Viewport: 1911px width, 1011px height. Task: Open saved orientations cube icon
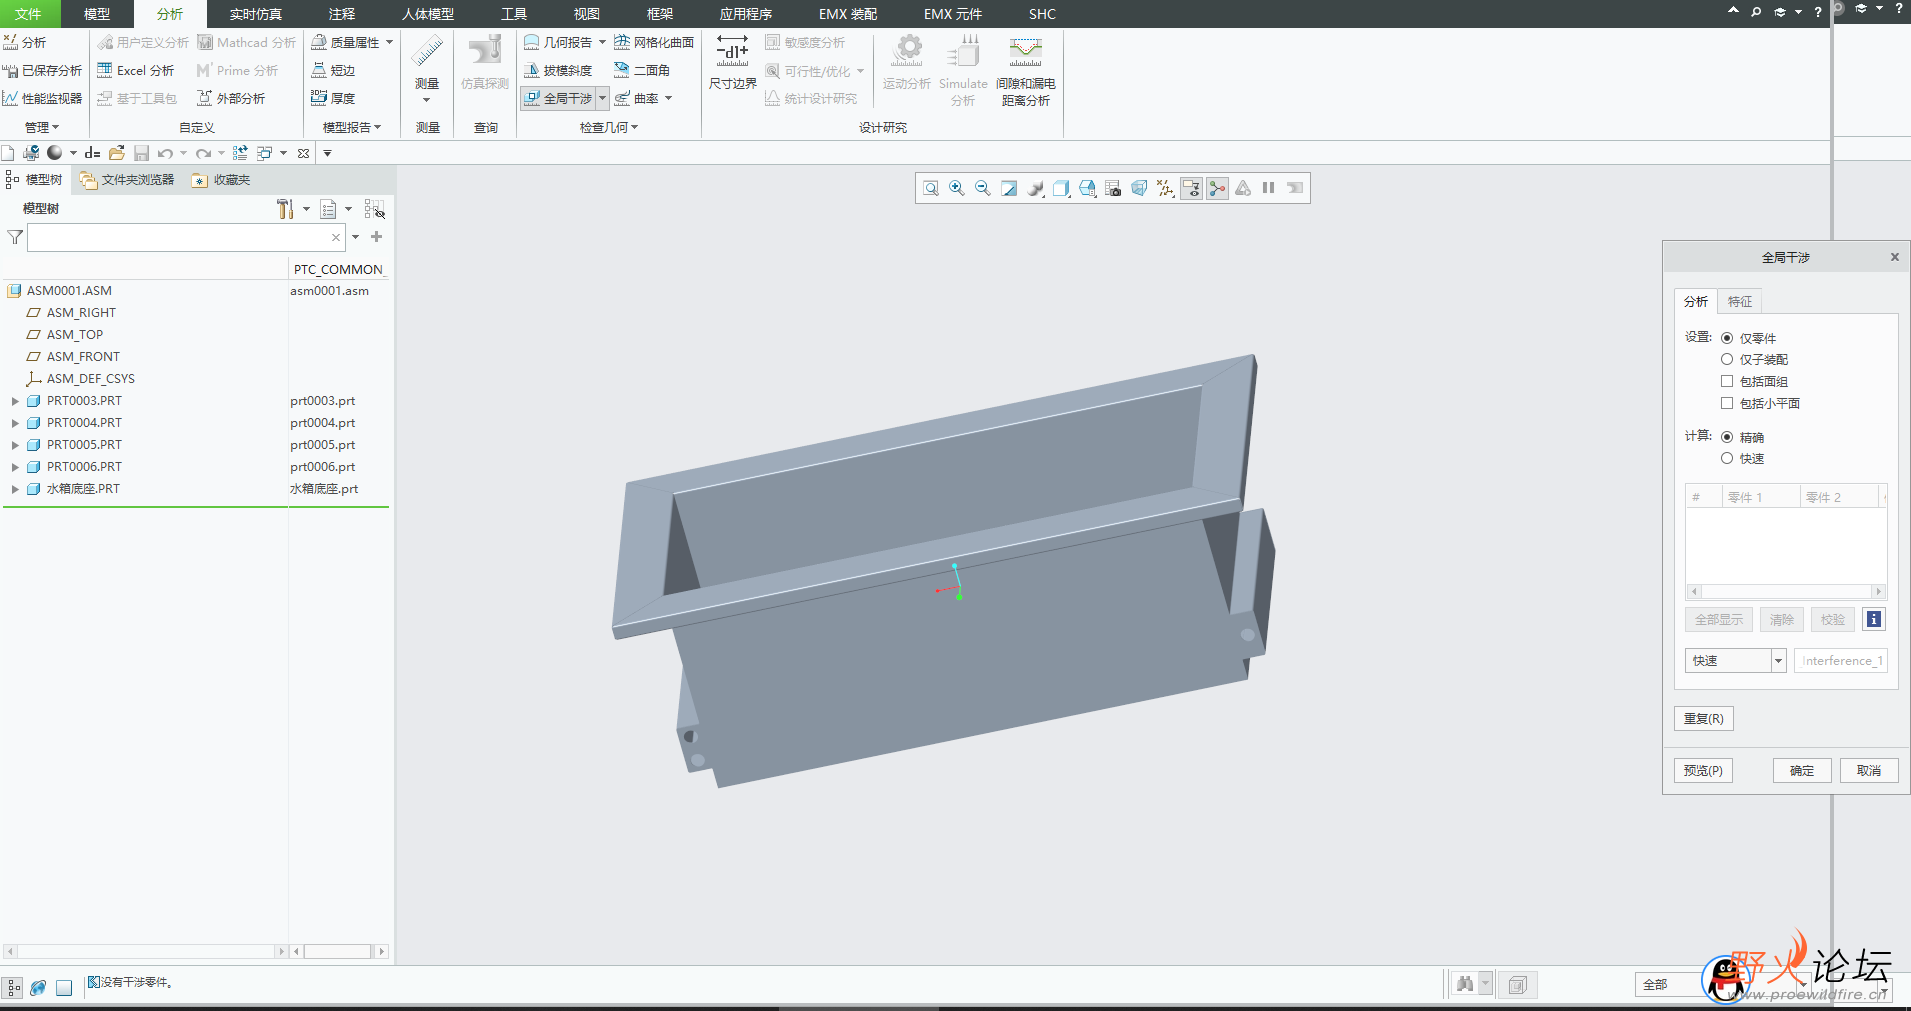[x=1061, y=188]
